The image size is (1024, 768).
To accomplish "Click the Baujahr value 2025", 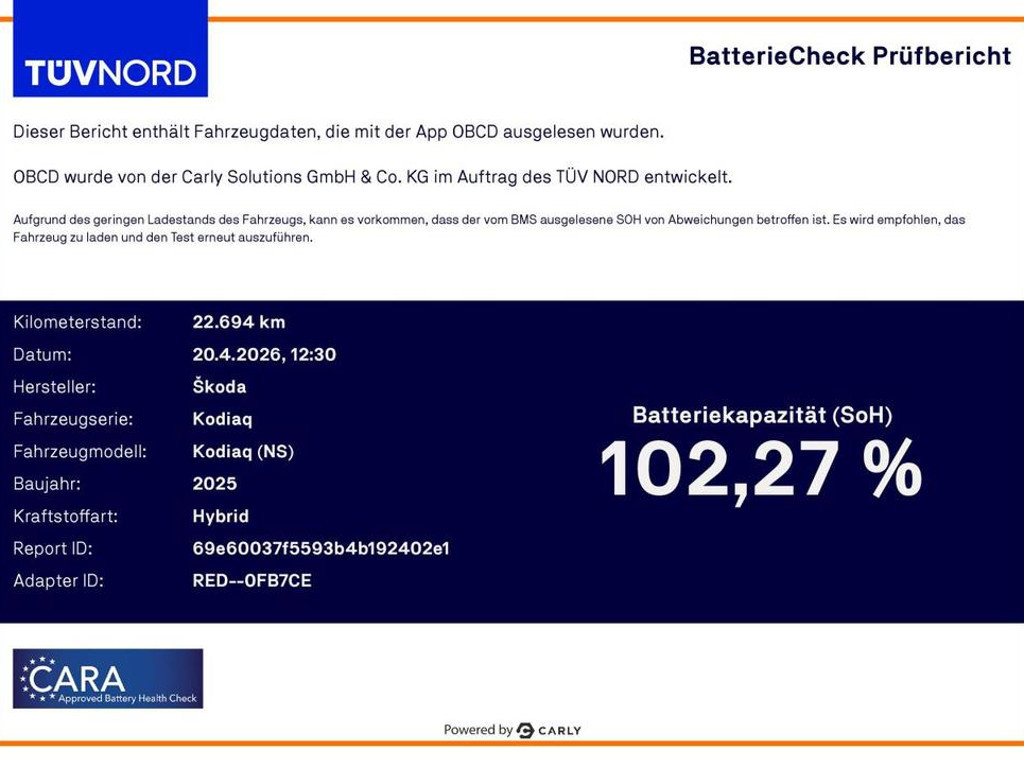I will pos(214,484).
